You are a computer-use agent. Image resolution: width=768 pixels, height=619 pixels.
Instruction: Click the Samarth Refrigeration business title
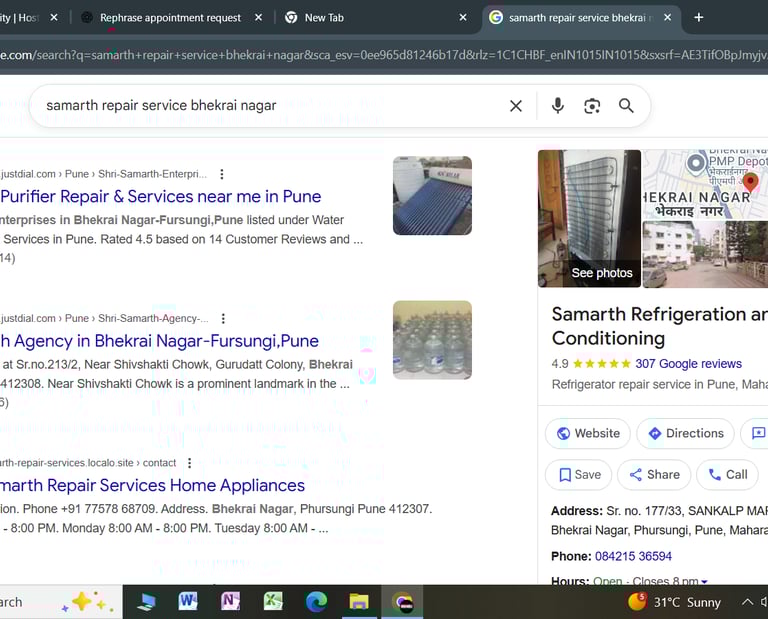[x=659, y=326]
